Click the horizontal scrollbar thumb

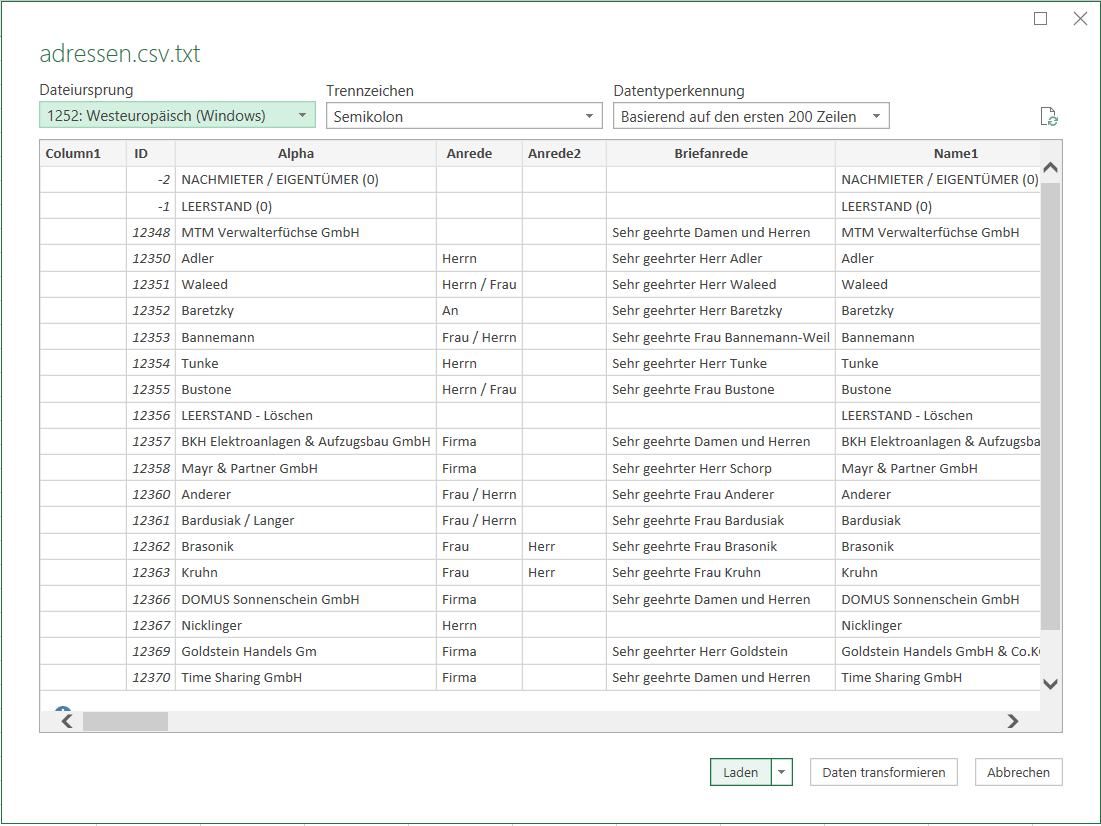click(x=125, y=721)
